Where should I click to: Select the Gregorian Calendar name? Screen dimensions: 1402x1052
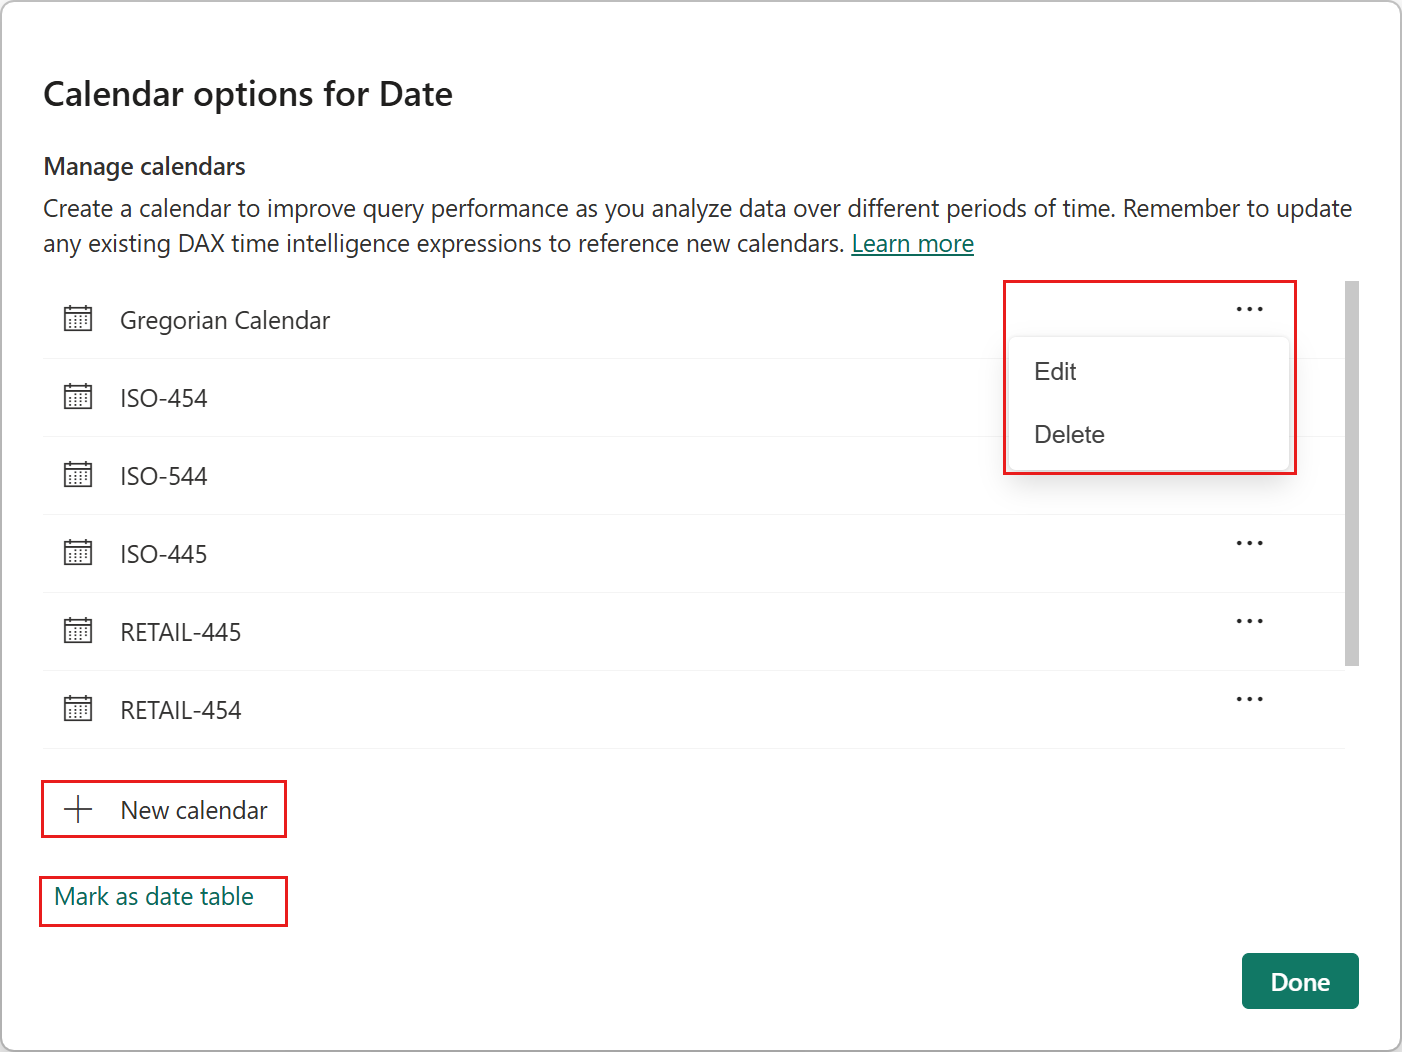(x=225, y=320)
